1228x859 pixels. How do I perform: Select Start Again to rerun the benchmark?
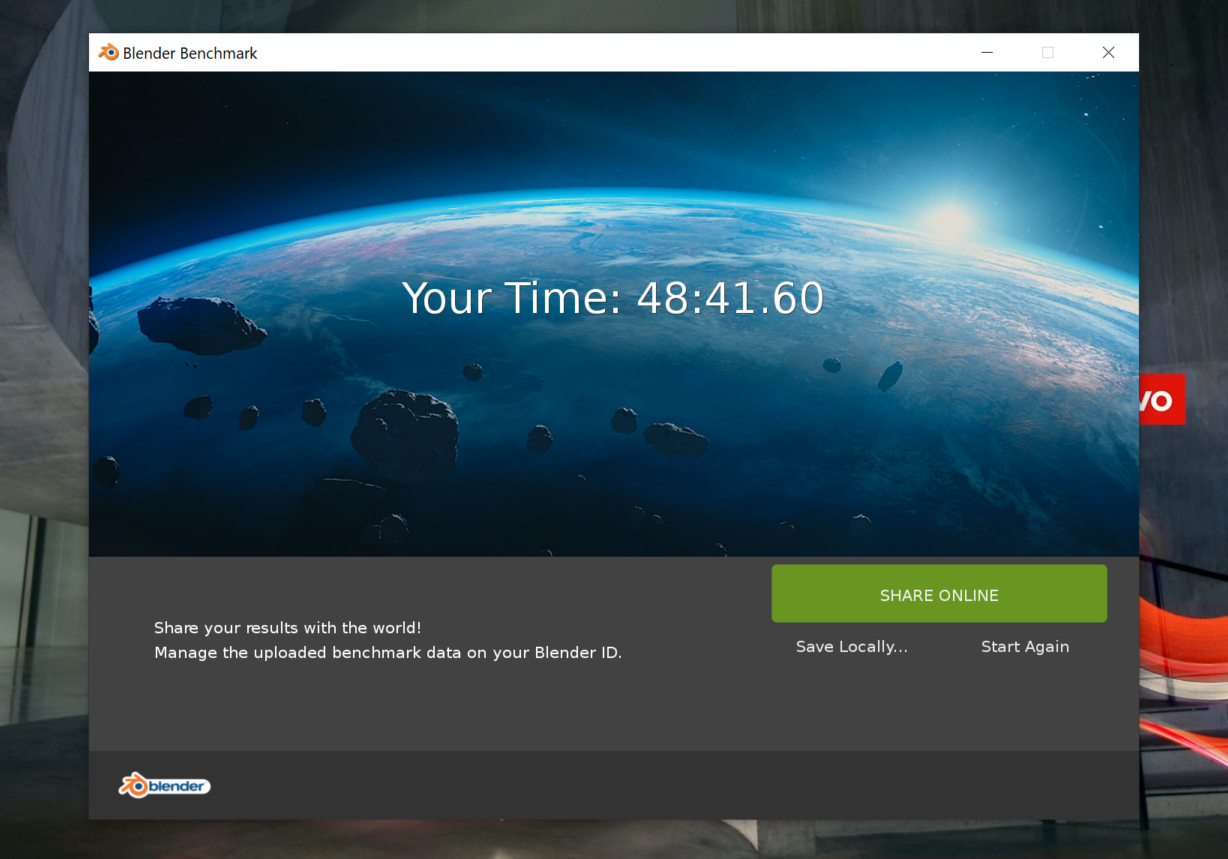pos(1024,647)
